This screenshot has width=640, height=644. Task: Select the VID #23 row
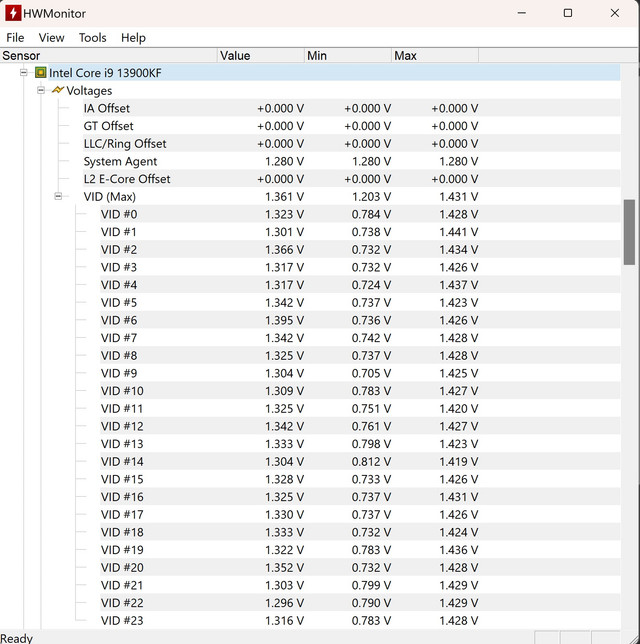click(x=360, y=620)
